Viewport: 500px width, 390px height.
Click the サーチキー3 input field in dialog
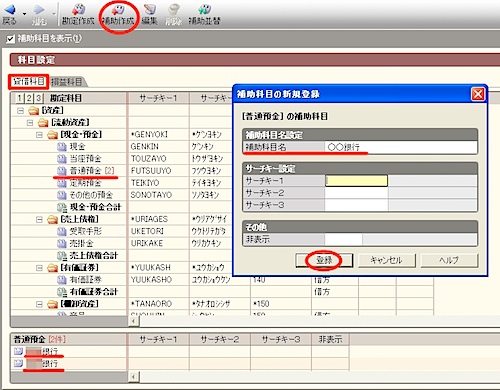point(356,205)
